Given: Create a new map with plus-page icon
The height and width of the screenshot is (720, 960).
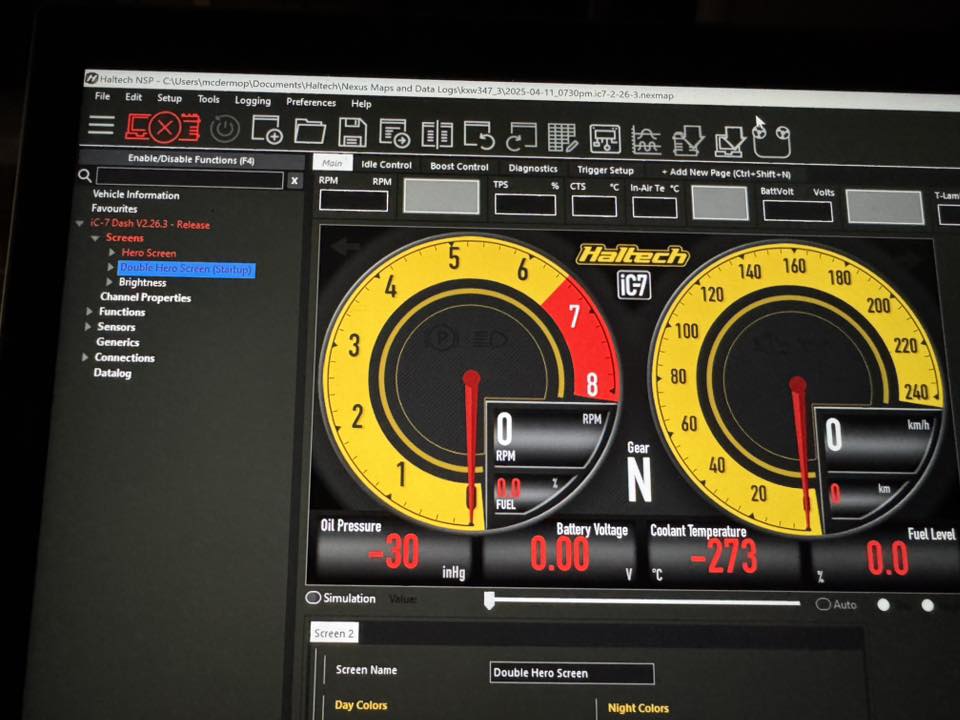Looking at the screenshot, I should tap(267, 130).
